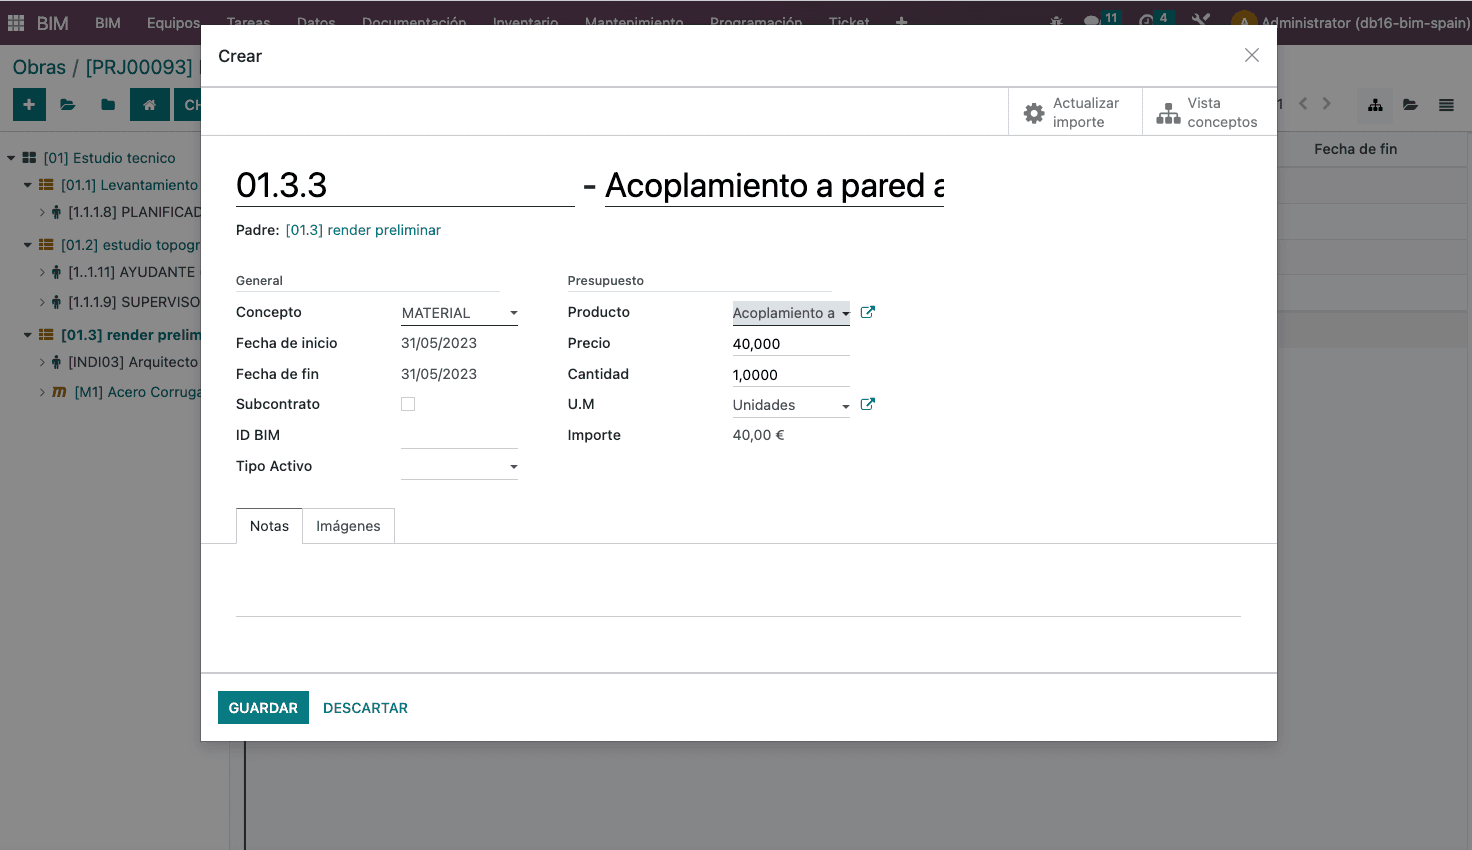Switch to list view icon at right
The image size is (1472, 850).
[x=1446, y=105]
